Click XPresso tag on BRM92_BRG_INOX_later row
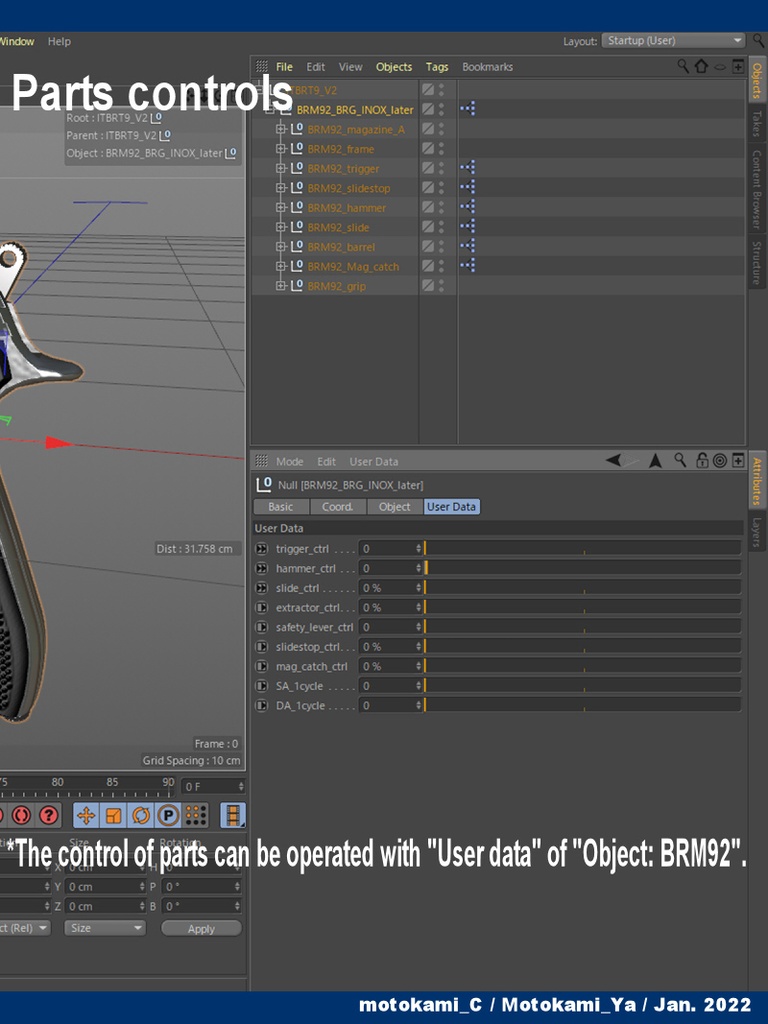Viewport: 768px width, 1024px height. pos(468,109)
